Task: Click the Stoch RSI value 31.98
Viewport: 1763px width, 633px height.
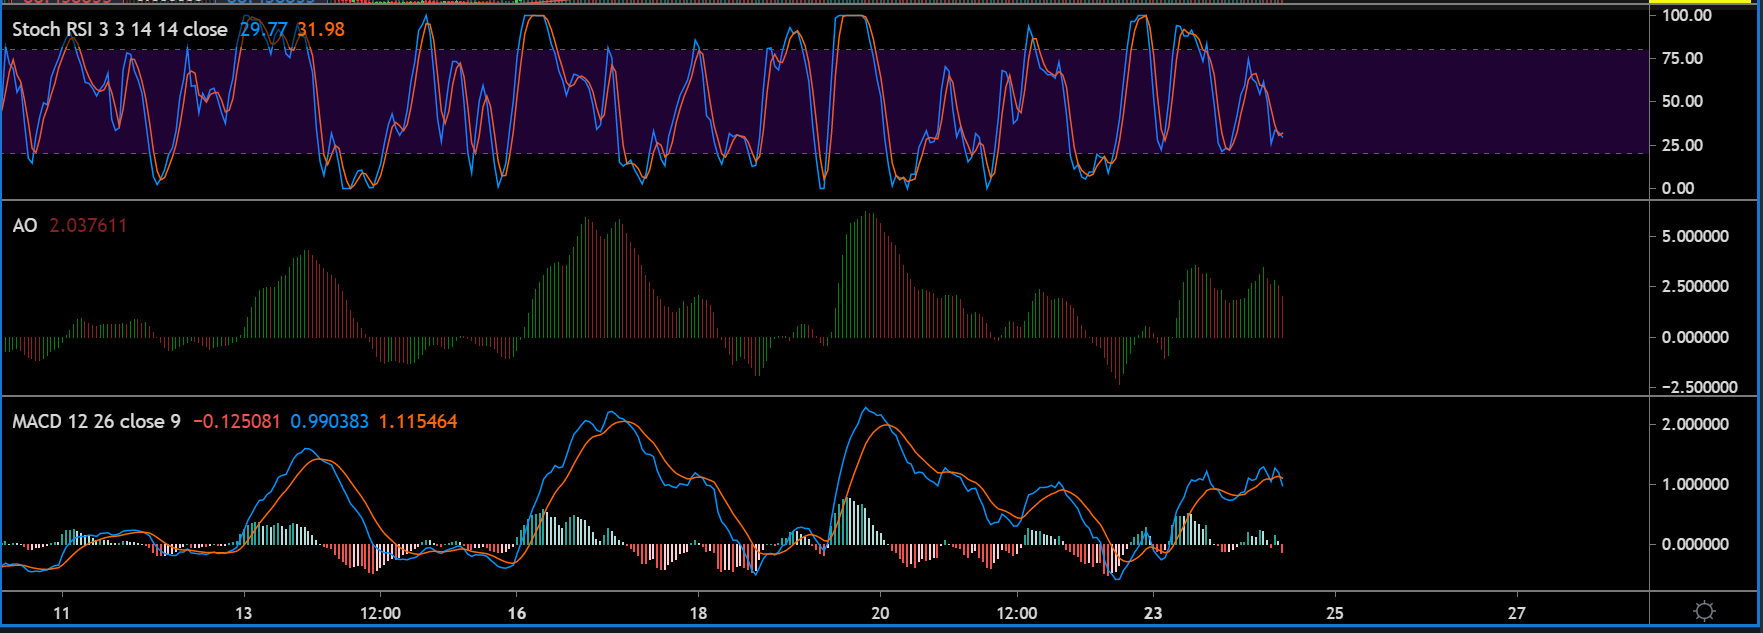Action: pos(321,30)
